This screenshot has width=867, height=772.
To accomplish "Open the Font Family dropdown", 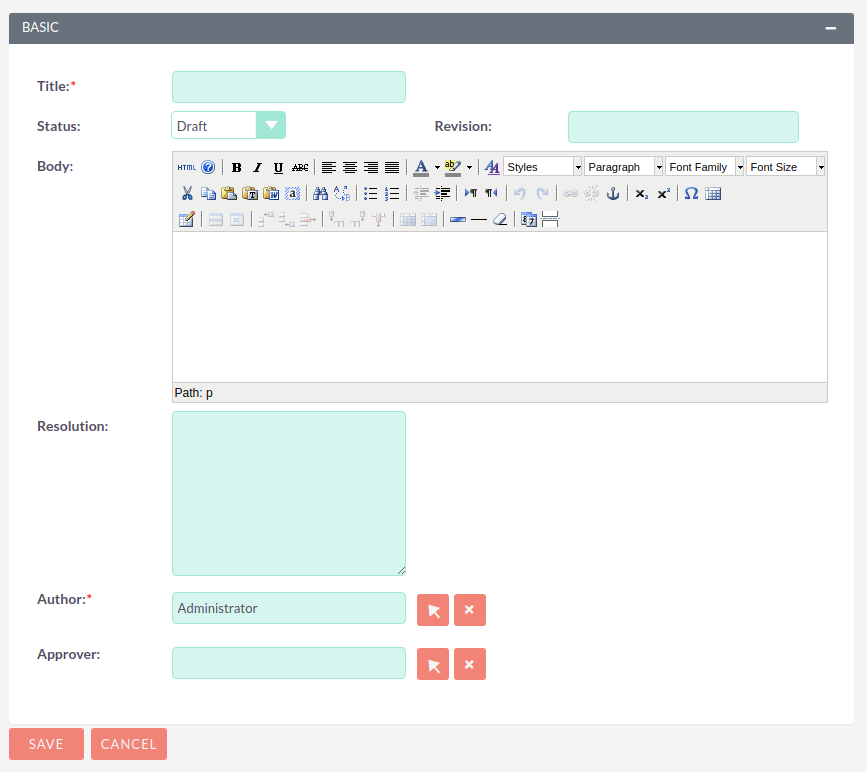I will [x=704, y=166].
